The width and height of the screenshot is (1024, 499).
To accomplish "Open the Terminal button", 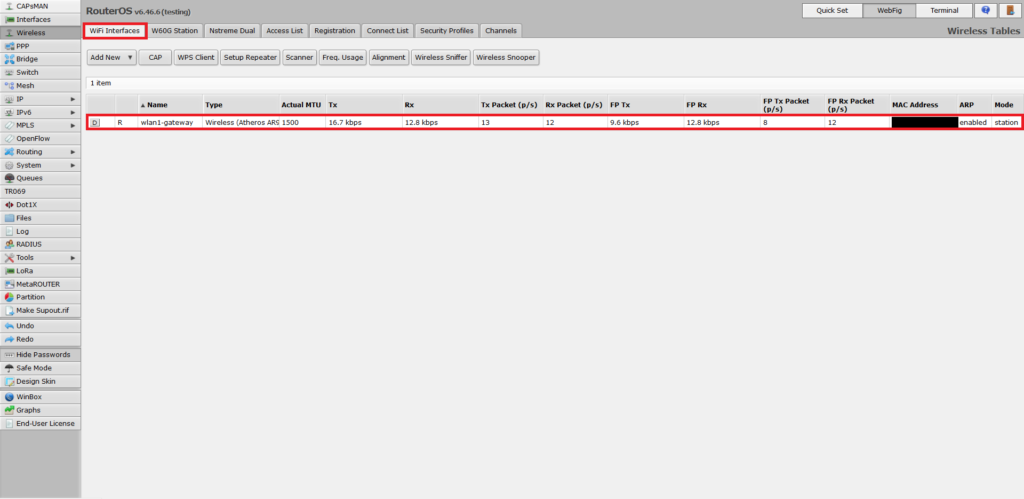I will click(x=944, y=10).
